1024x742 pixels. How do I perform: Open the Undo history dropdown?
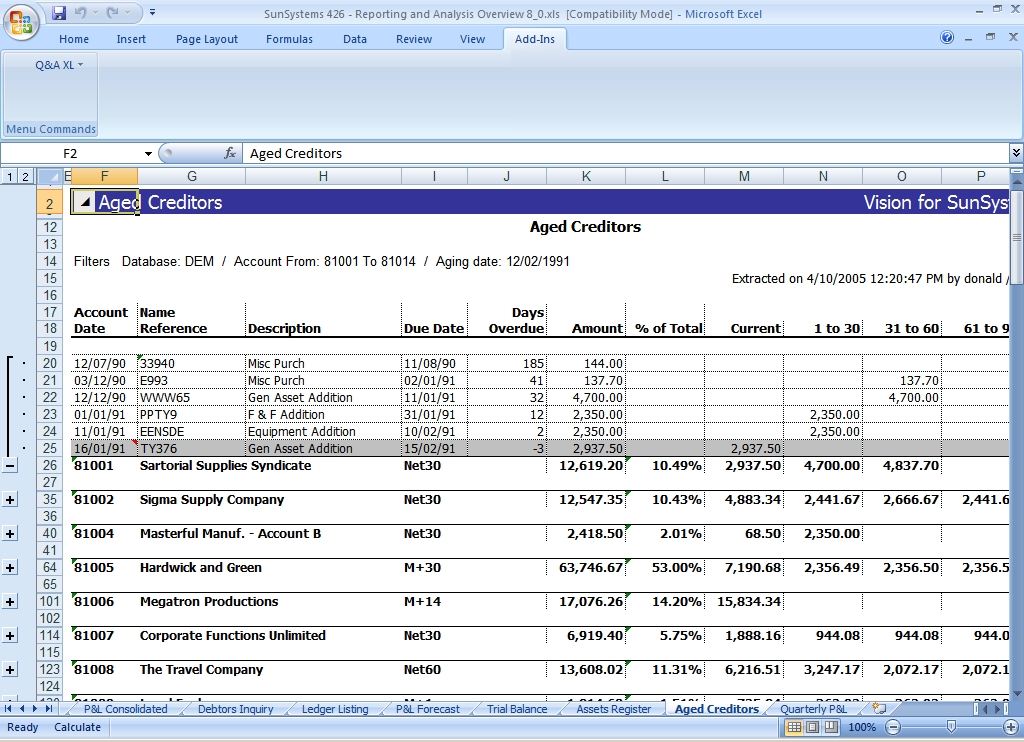[95, 12]
